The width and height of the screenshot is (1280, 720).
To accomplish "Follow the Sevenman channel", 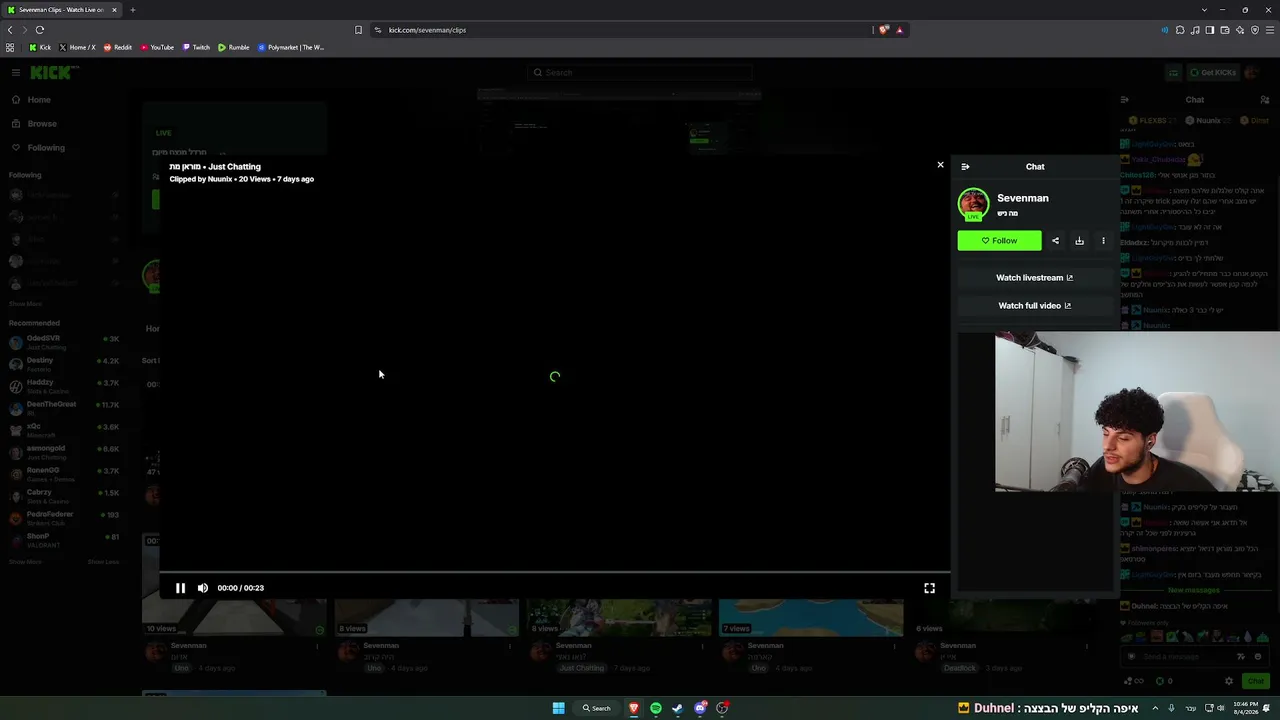I will (x=999, y=241).
